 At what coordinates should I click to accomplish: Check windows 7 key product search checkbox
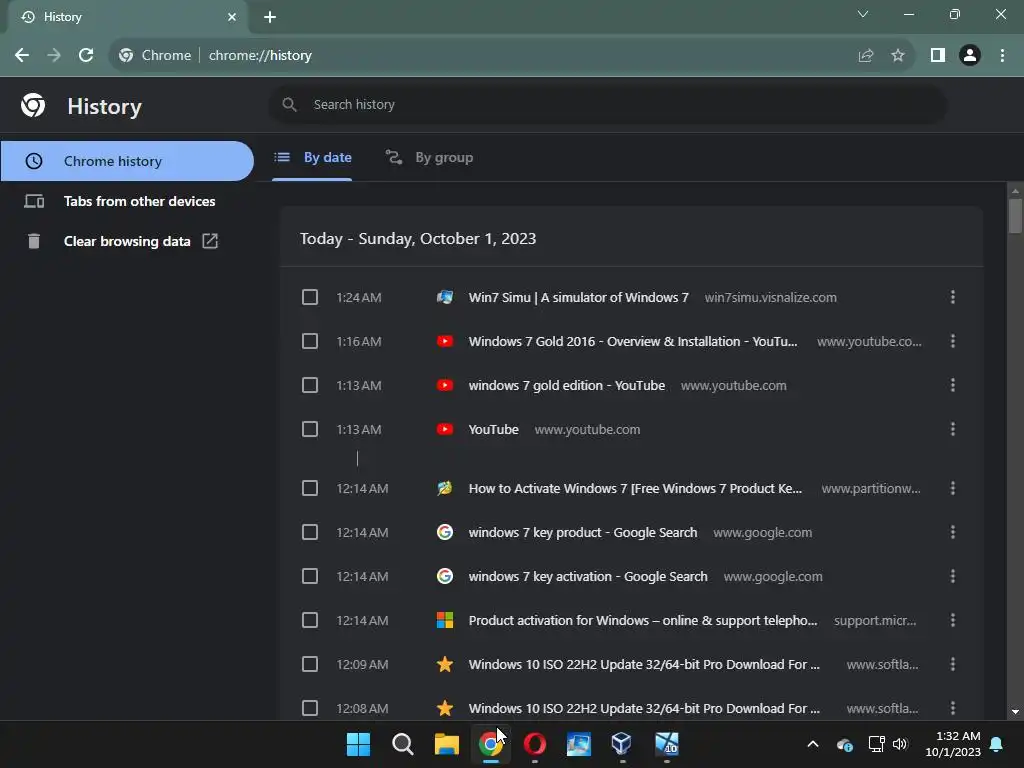point(310,532)
